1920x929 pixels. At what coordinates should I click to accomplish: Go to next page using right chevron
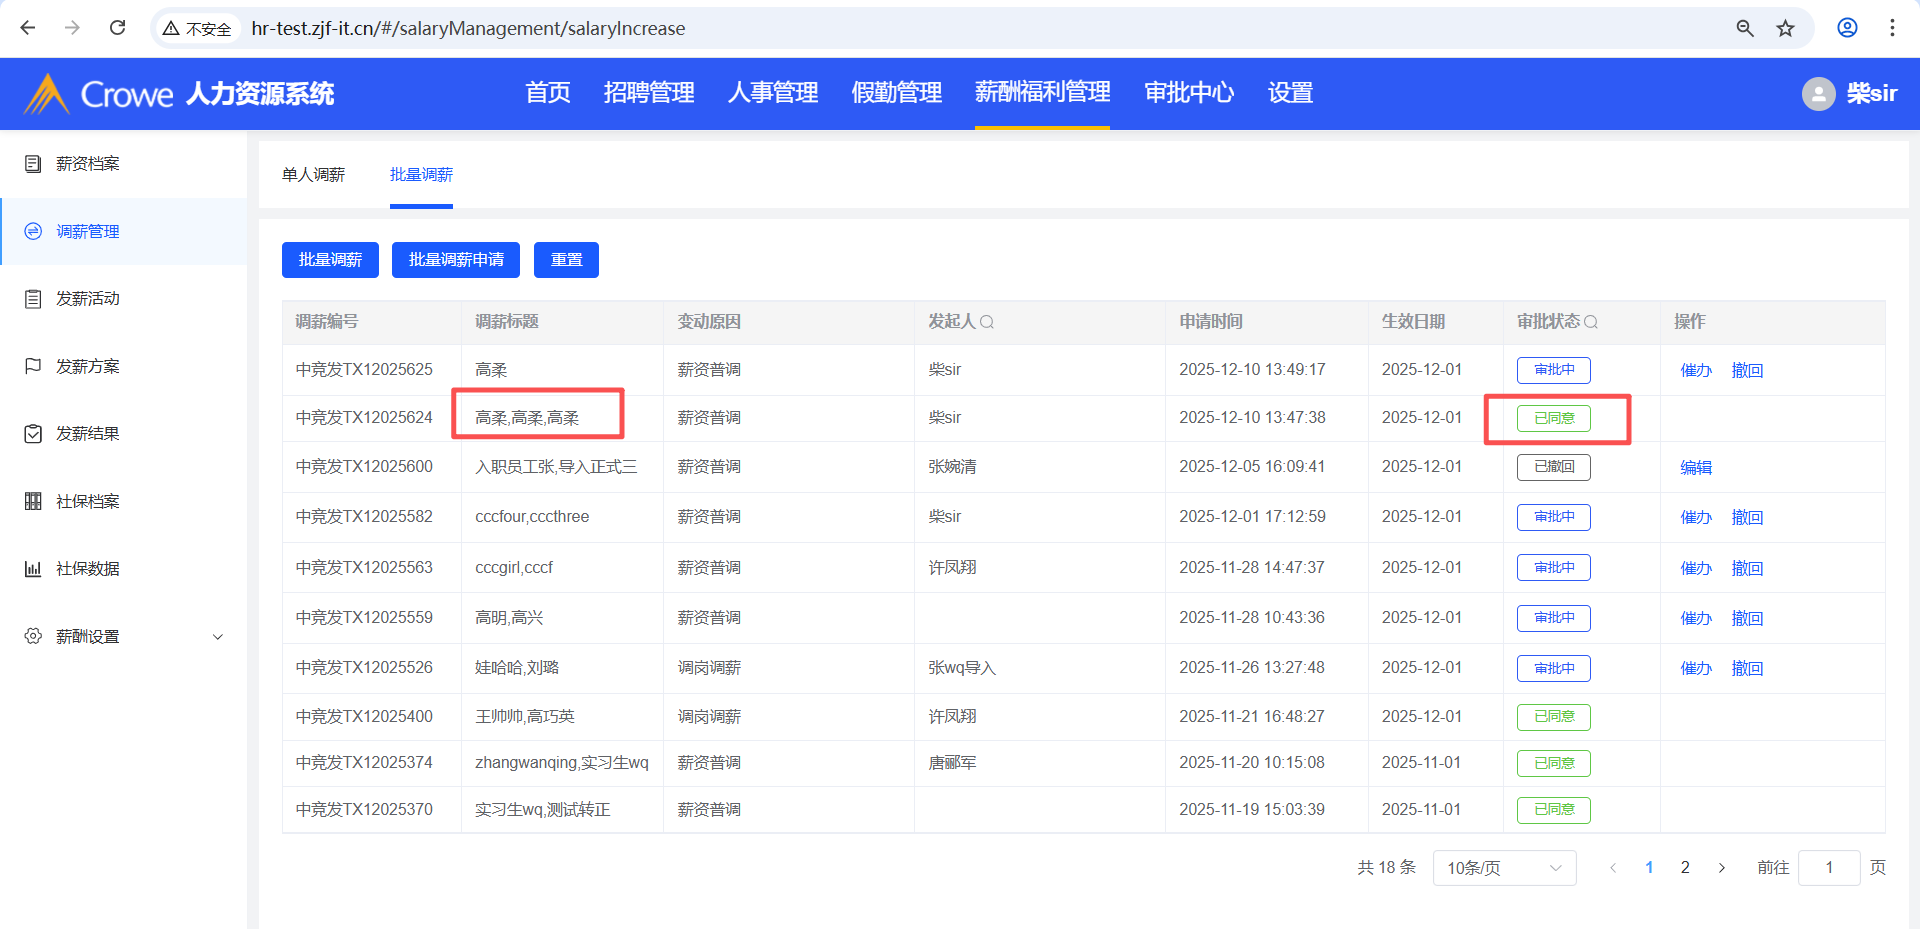click(x=1721, y=868)
